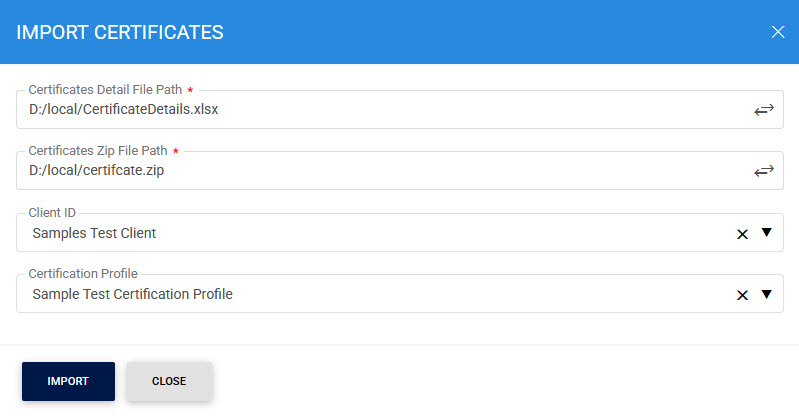This screenshot has height=416, width=799.
Task: Close the Import Certificates dialog with X
Action: click(x=778, y=32)
